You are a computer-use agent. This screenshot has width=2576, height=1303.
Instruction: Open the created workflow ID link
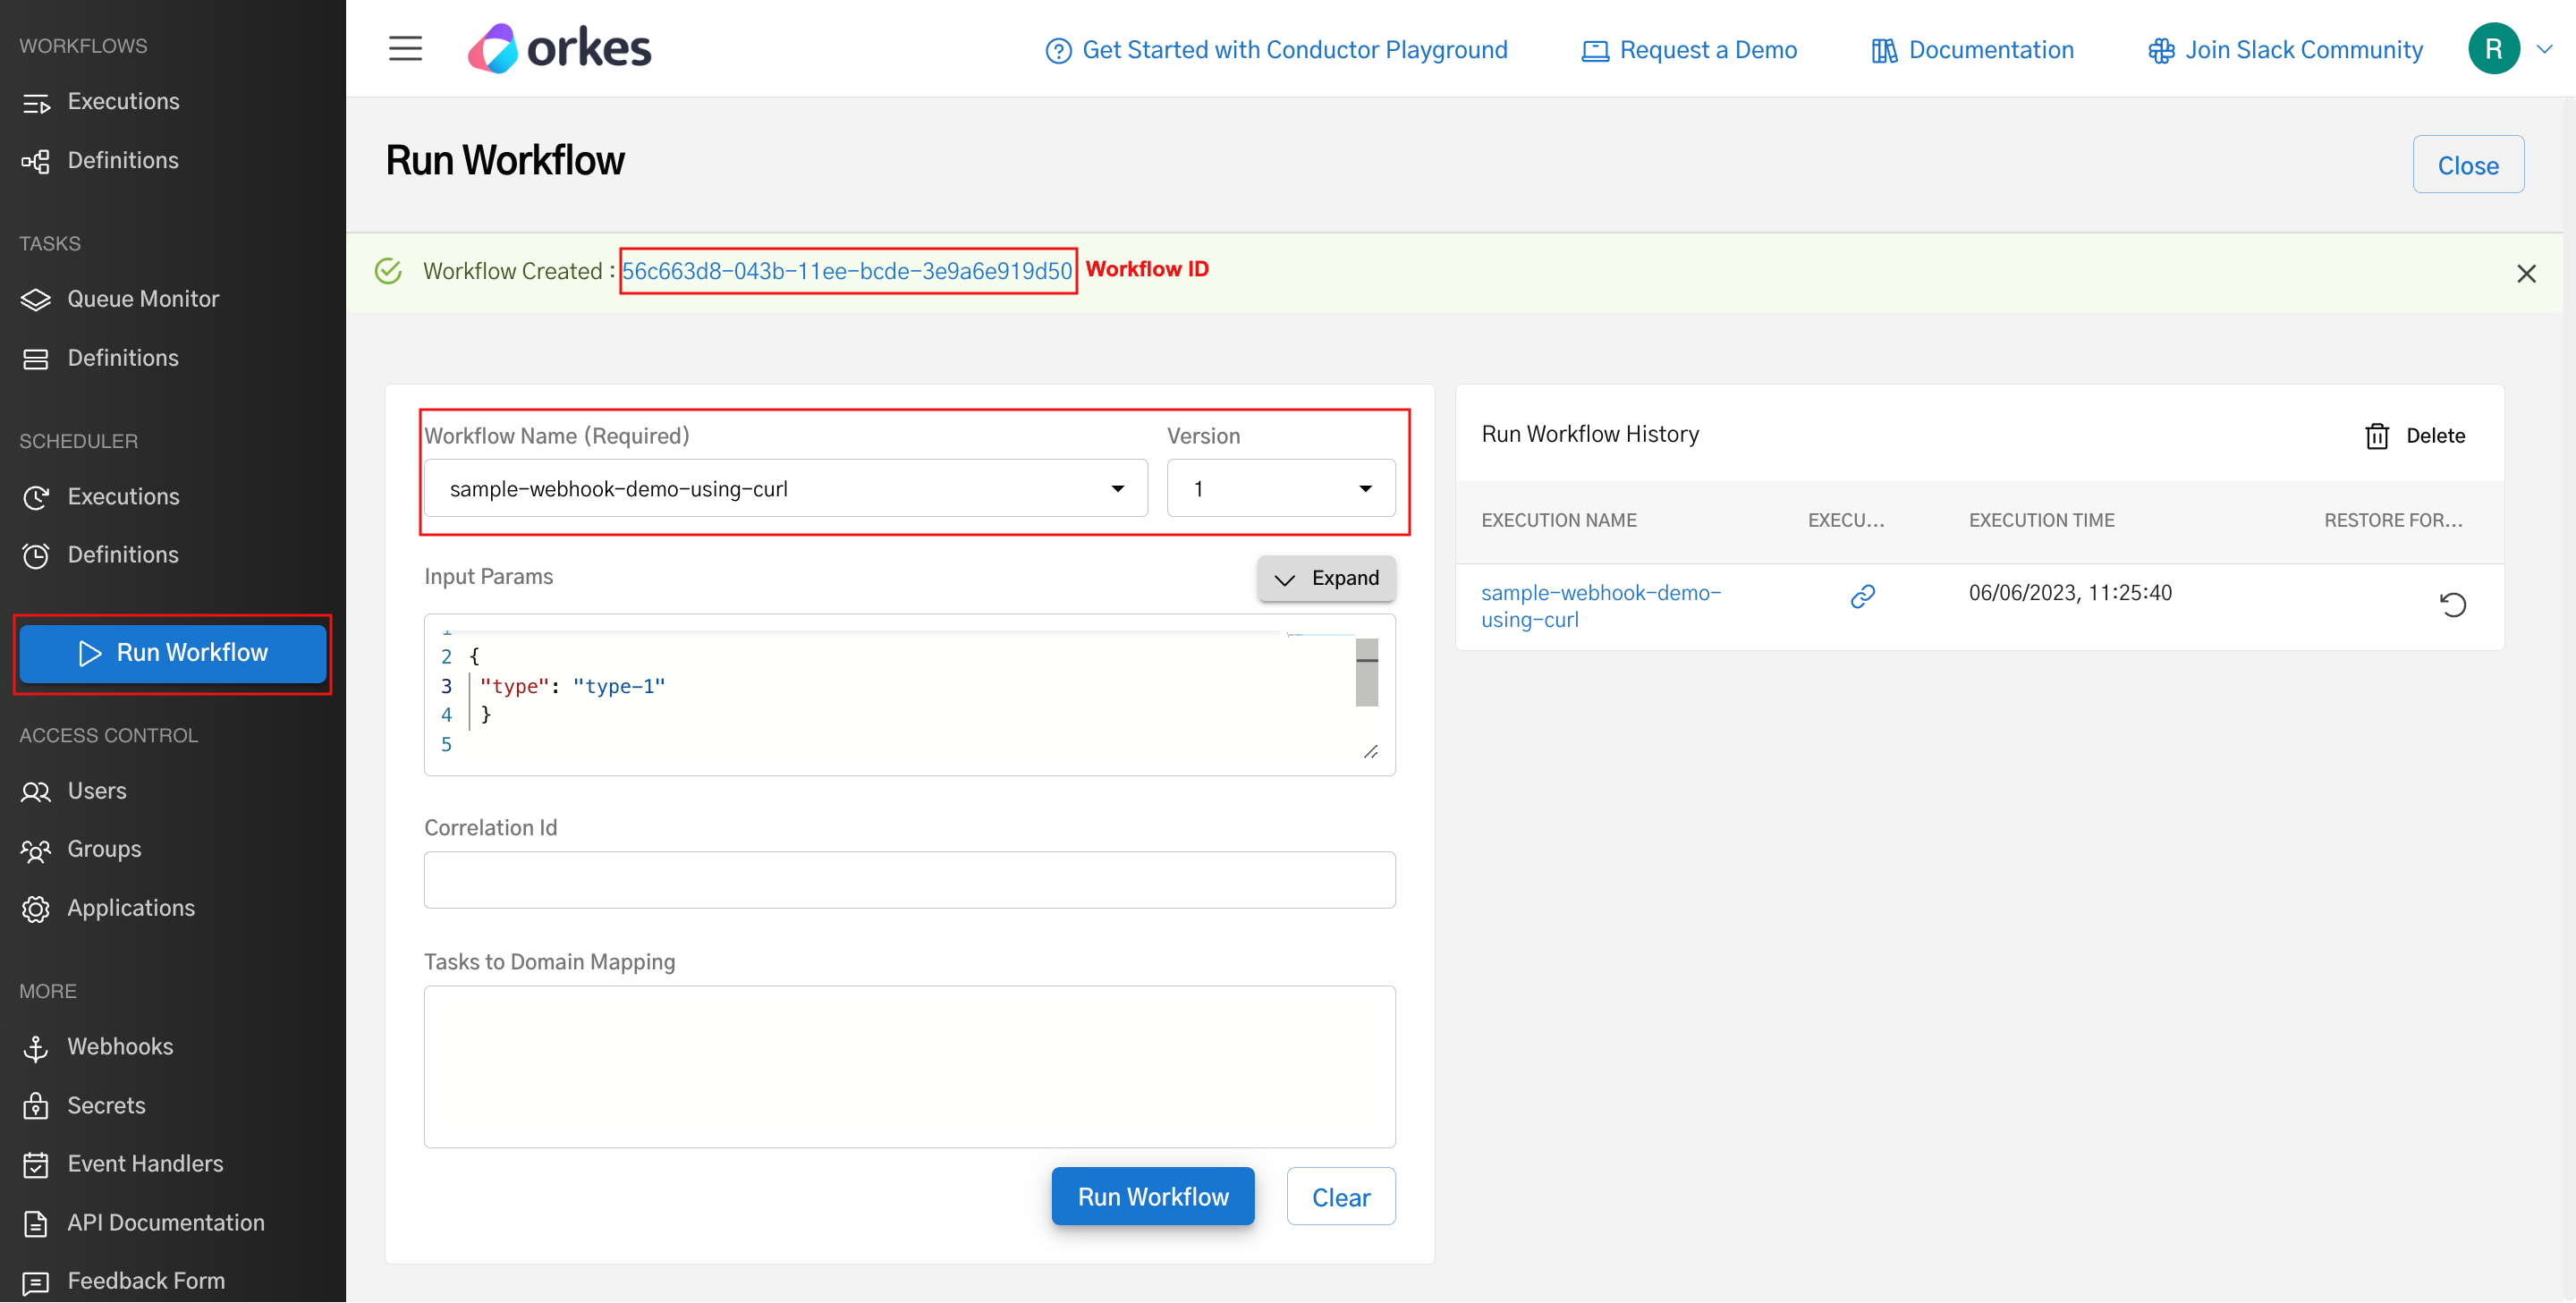[x=847, y=271]
